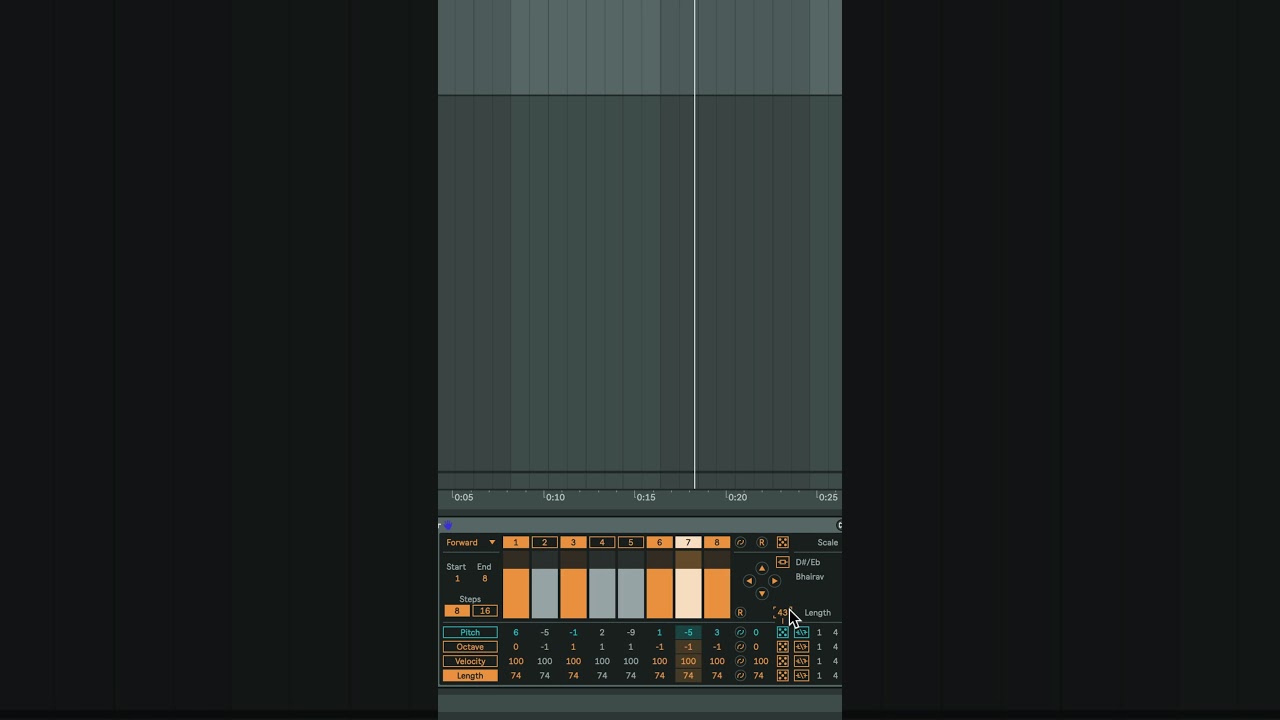
Task: Toggle step 7 on the sequencer
Action: click(x=688, y=542)
